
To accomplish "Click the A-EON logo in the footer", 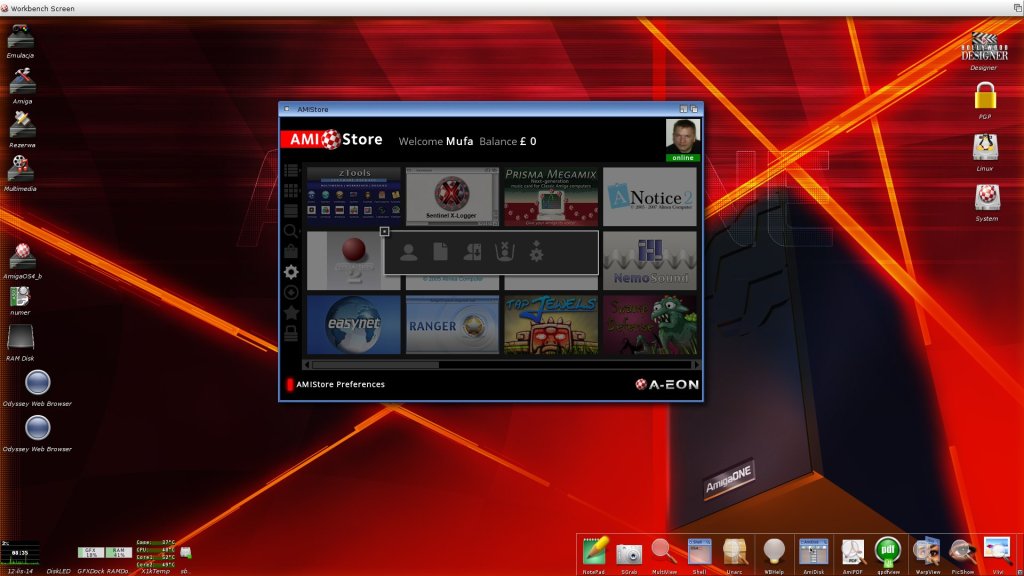I will [667, 385].
